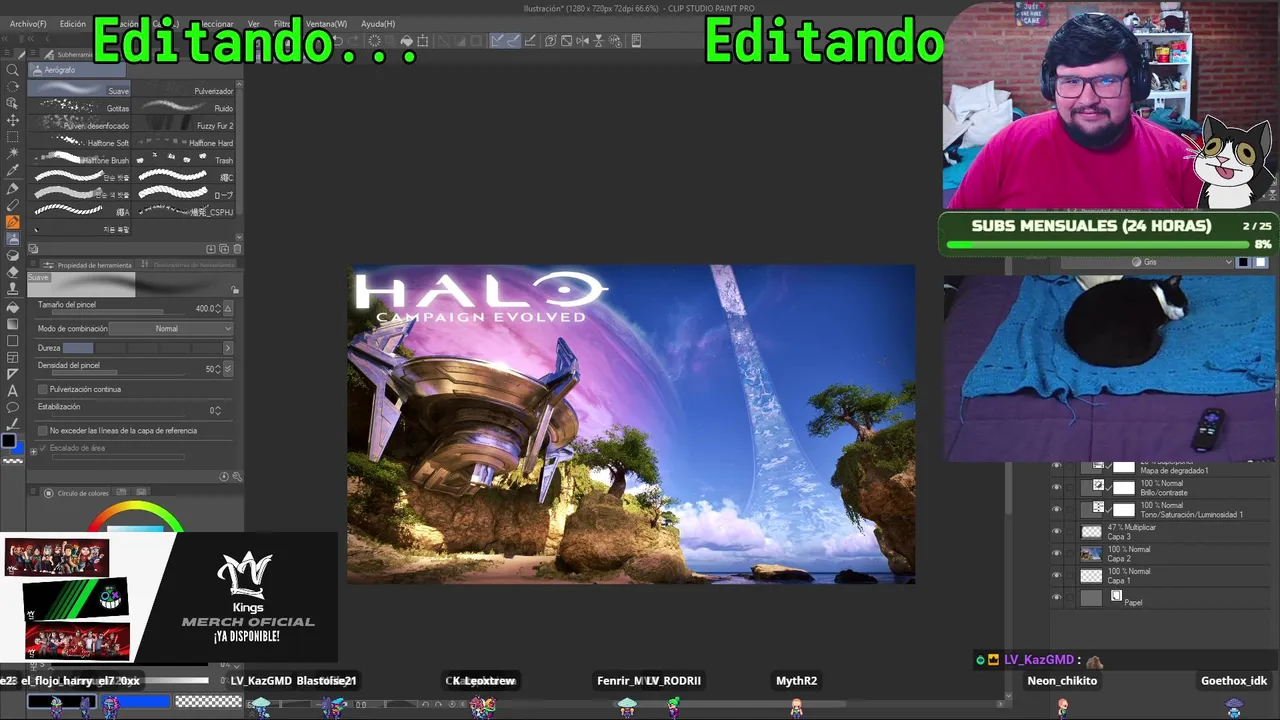The image size is (1280, 720).
Task: Select the Move layer tool
Action: (x=13, y=120)
